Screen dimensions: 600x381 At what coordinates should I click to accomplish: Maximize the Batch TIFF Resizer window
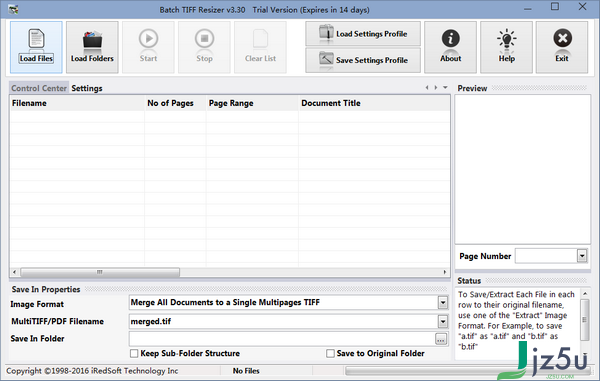[x=555, y=7]
